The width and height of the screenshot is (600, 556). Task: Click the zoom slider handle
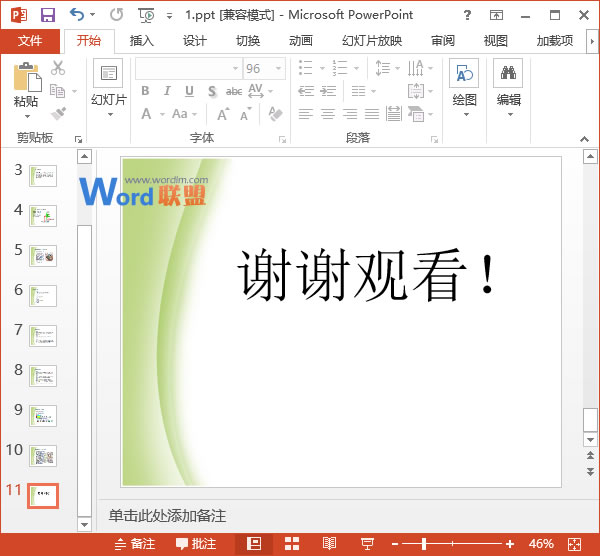pyautogui.click(x=424, y=543)
